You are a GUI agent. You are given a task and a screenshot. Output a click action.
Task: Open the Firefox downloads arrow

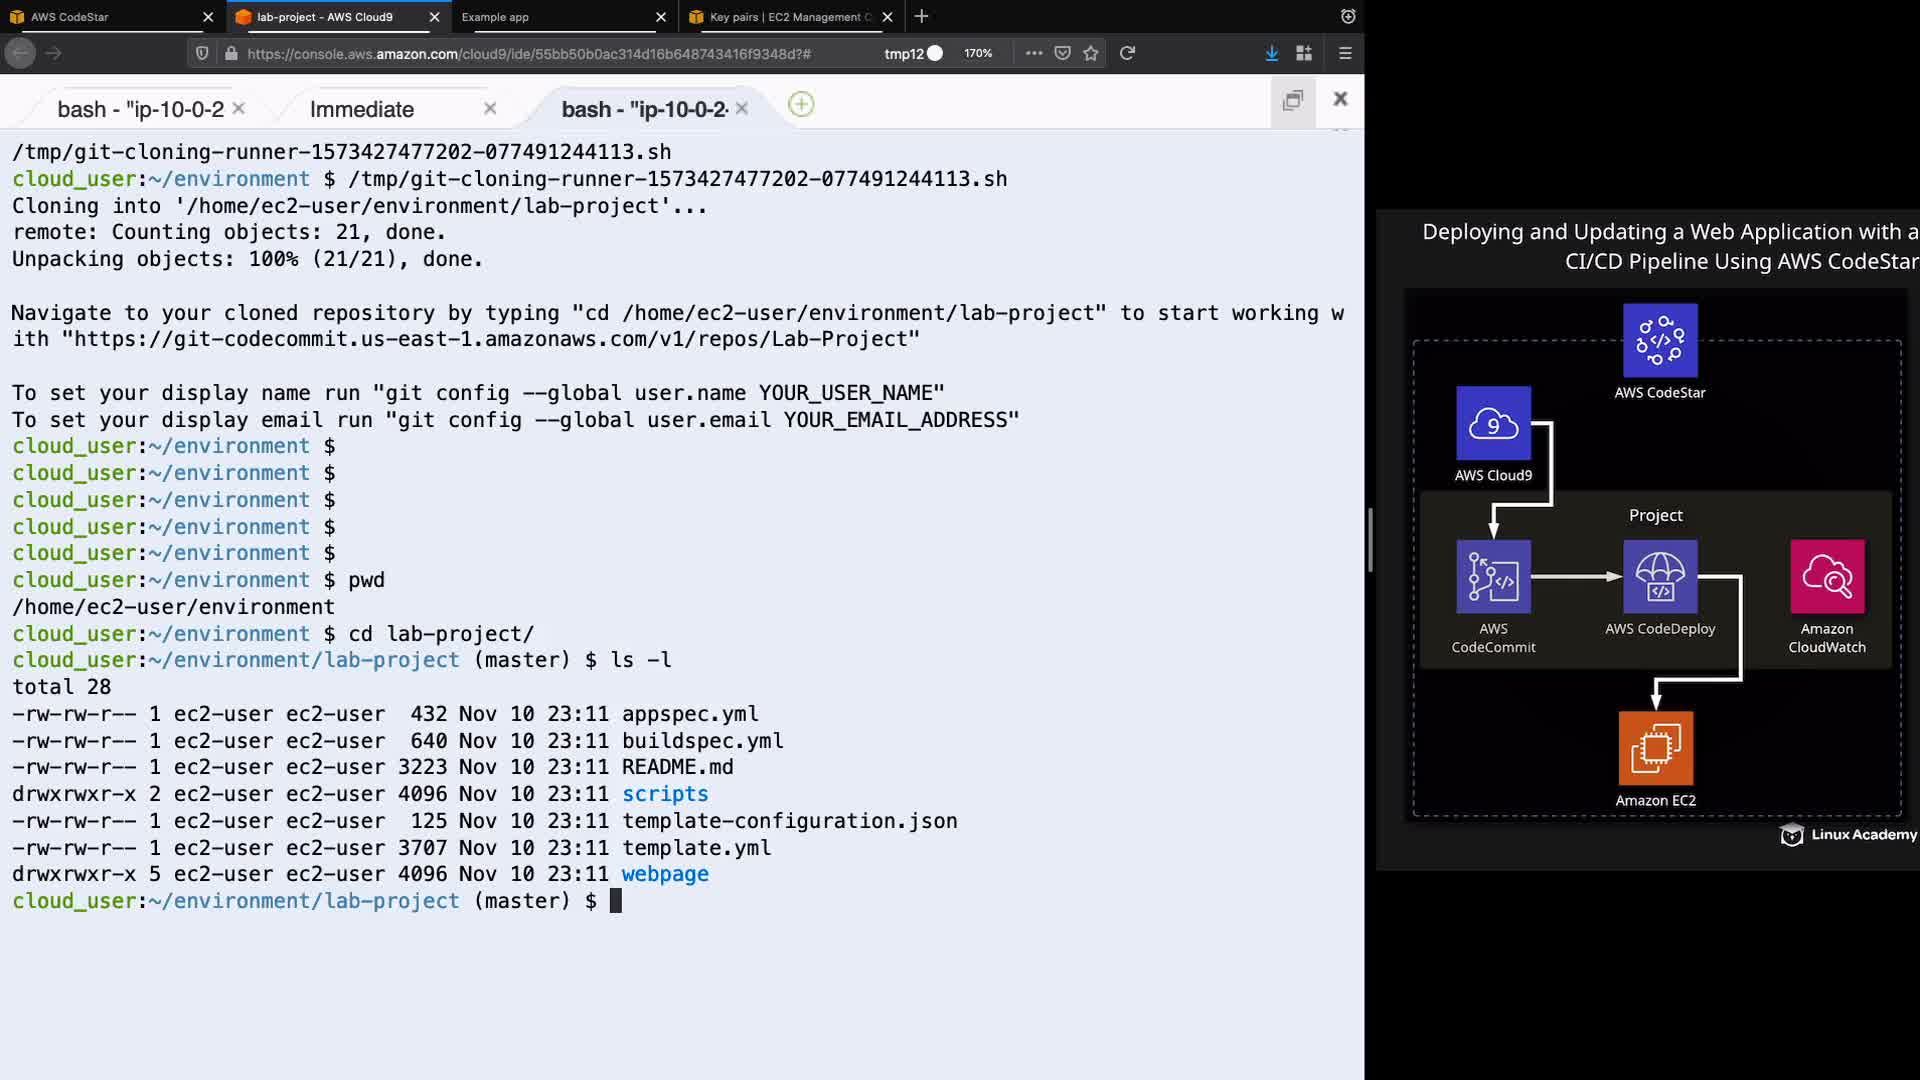(1271, 53)
